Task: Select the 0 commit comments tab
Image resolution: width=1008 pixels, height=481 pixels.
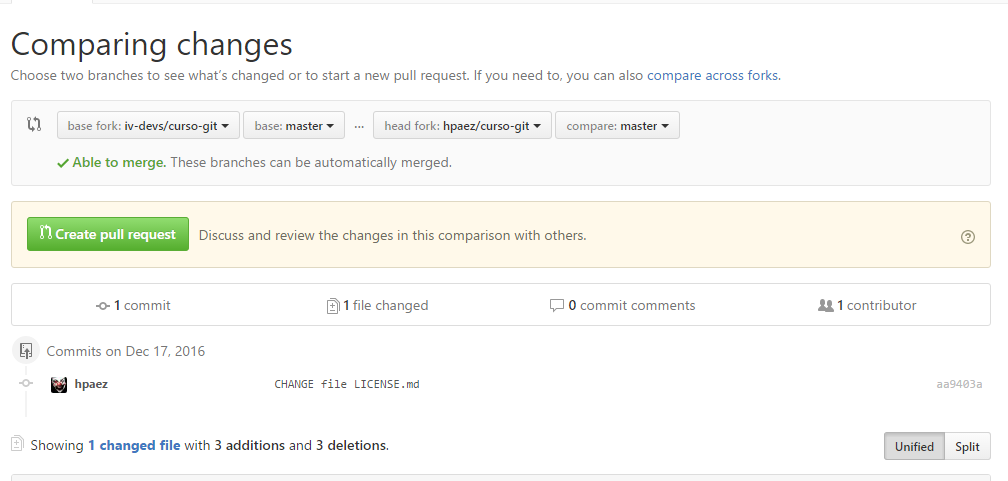Action: click(623, 305)
